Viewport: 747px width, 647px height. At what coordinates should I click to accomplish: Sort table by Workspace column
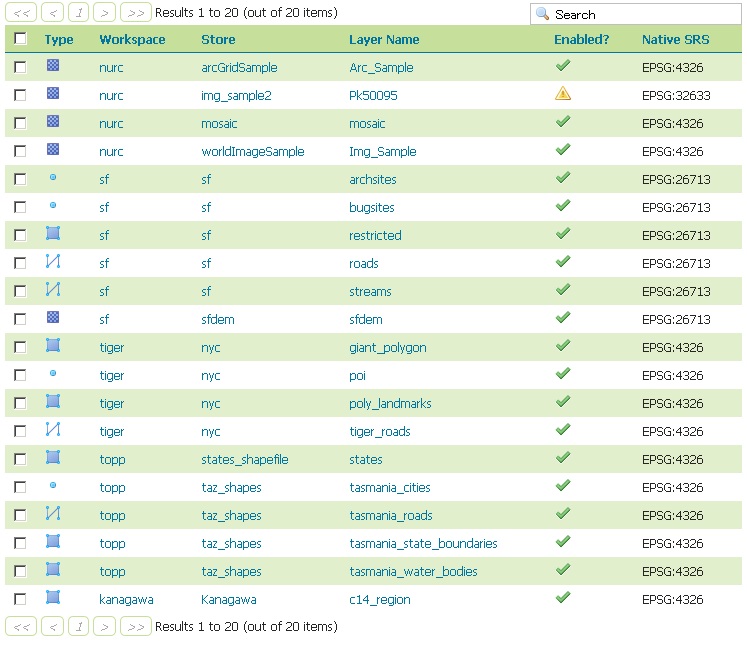point(132,40)
